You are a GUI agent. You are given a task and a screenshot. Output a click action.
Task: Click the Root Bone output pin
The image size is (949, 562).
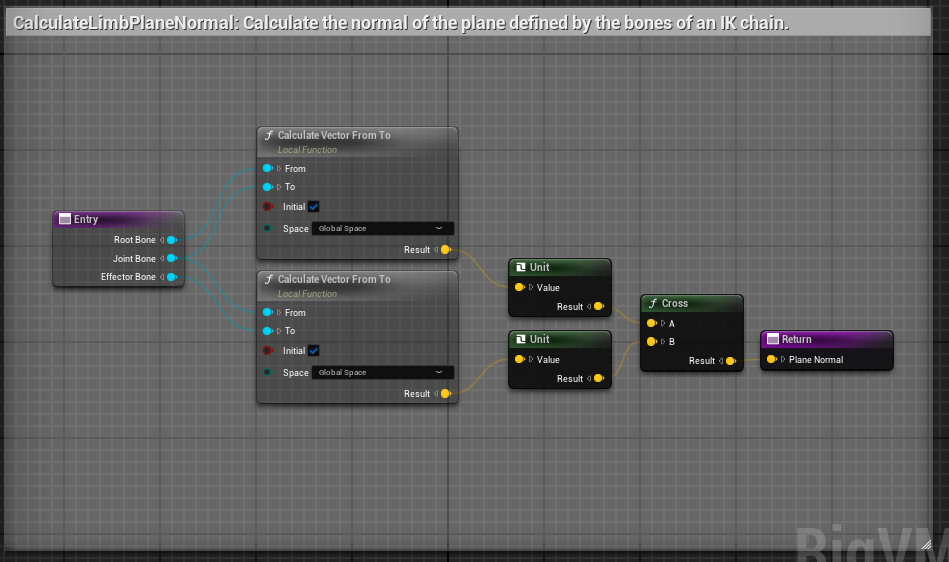[172, 240]
